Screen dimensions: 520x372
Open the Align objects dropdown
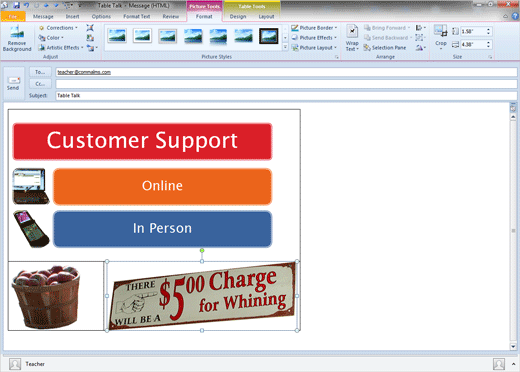coord(421,28)
